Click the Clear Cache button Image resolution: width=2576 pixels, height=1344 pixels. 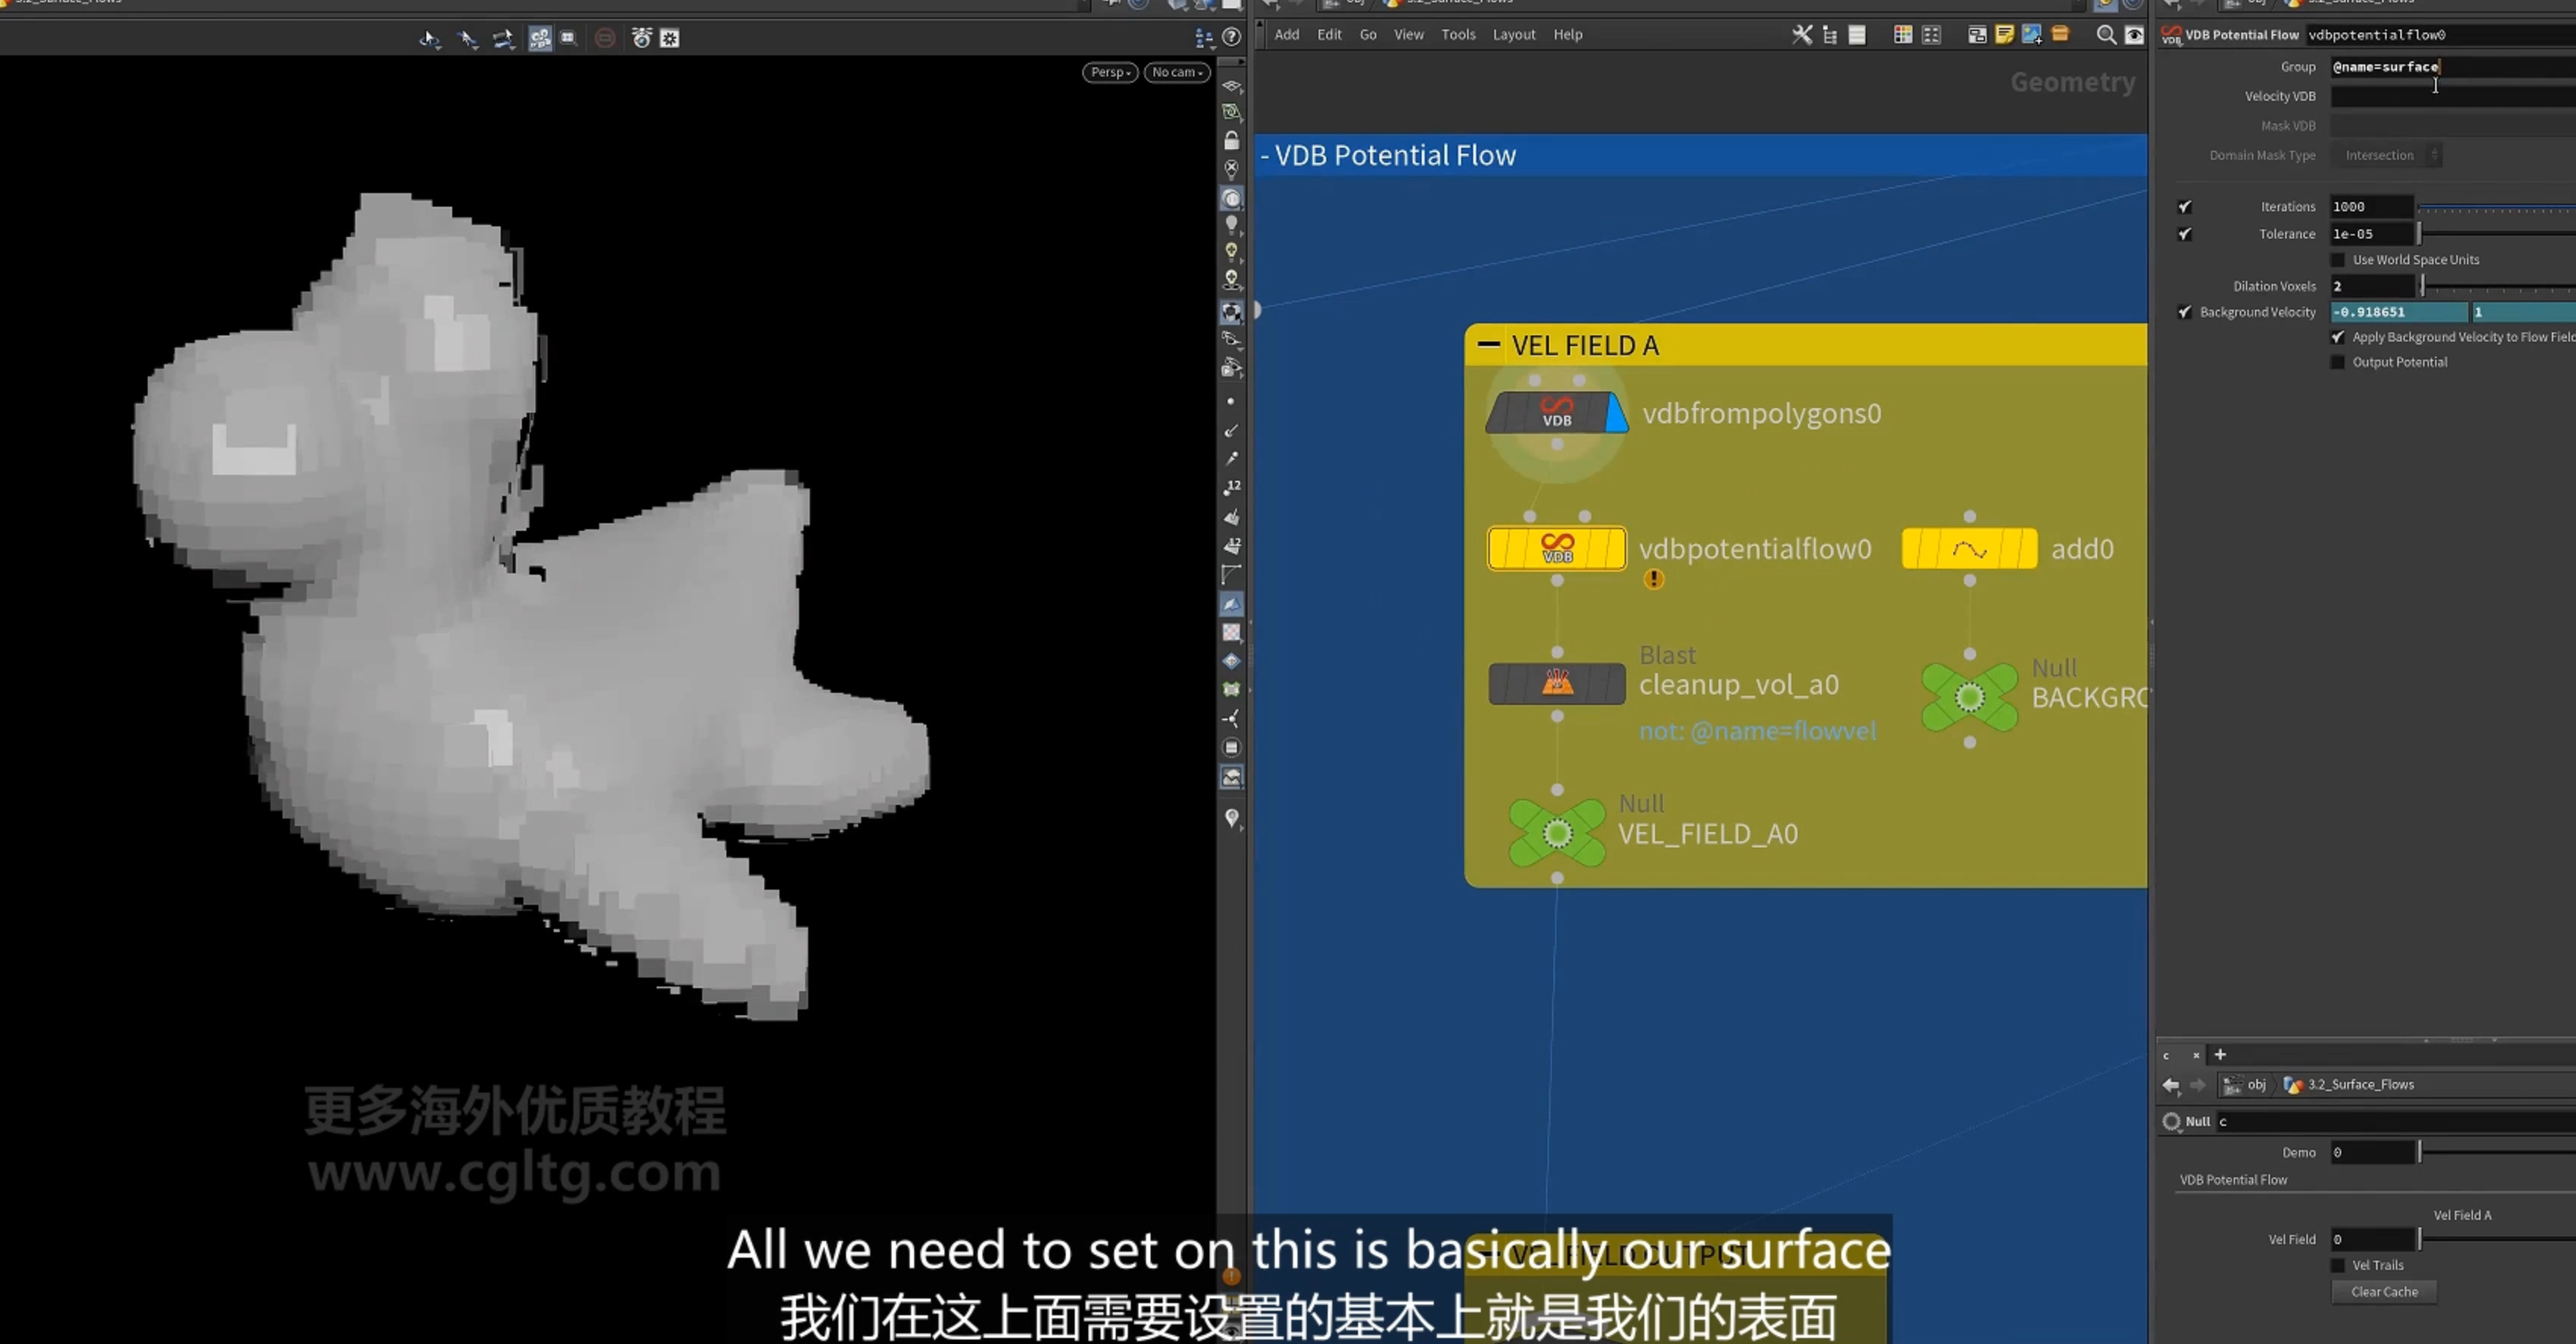point(2384,1291)
